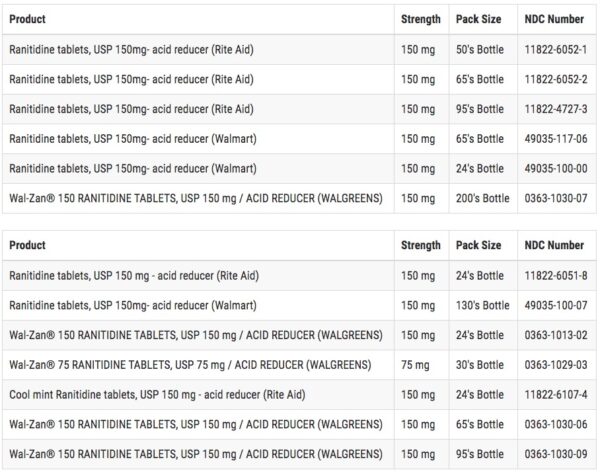Screen dimensions: 600x472
Task: Click Product header in second table
Action: 27,245
